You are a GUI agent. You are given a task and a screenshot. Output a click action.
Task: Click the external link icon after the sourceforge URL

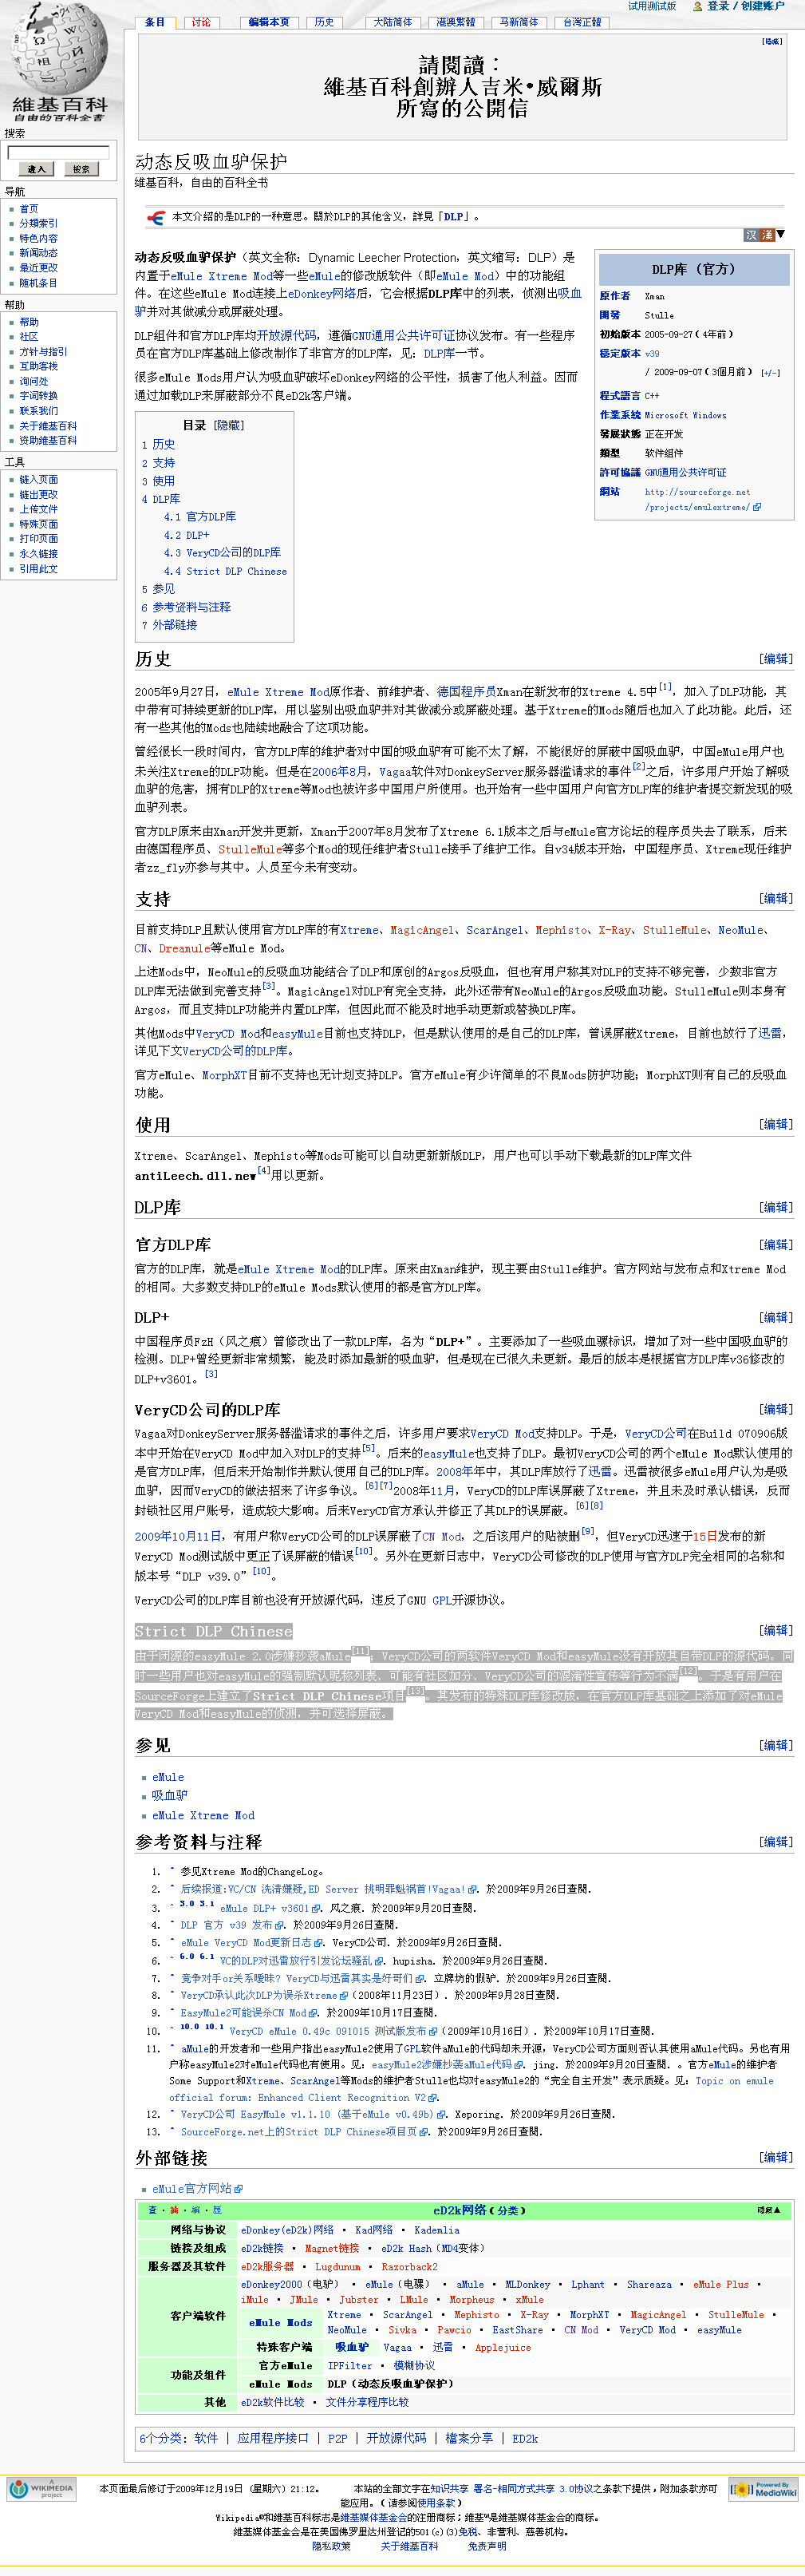point(757,507)
